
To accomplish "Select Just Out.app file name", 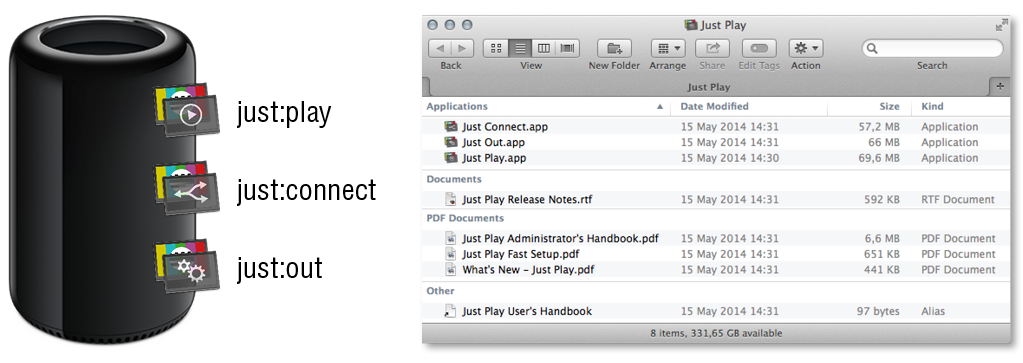I will [494, 142].
